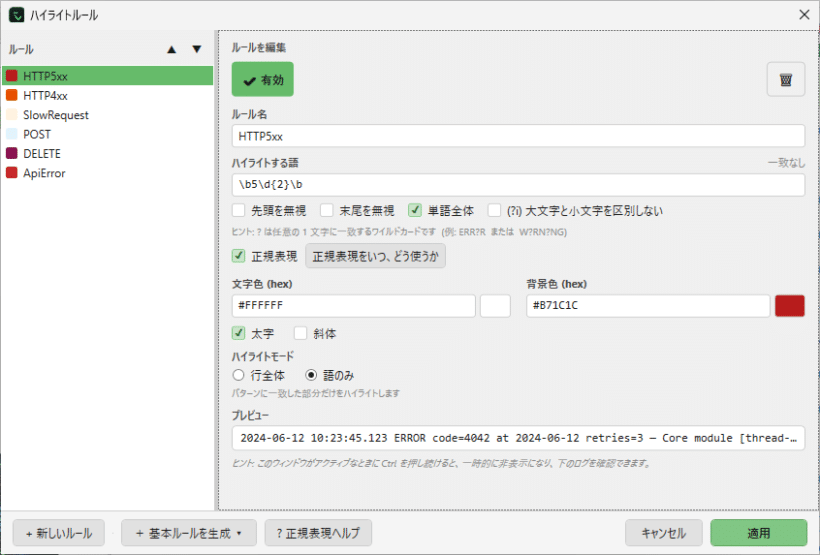
Task: Click the 背景色 hex input field
Action: pyautogui.click(x=648, y=305)
